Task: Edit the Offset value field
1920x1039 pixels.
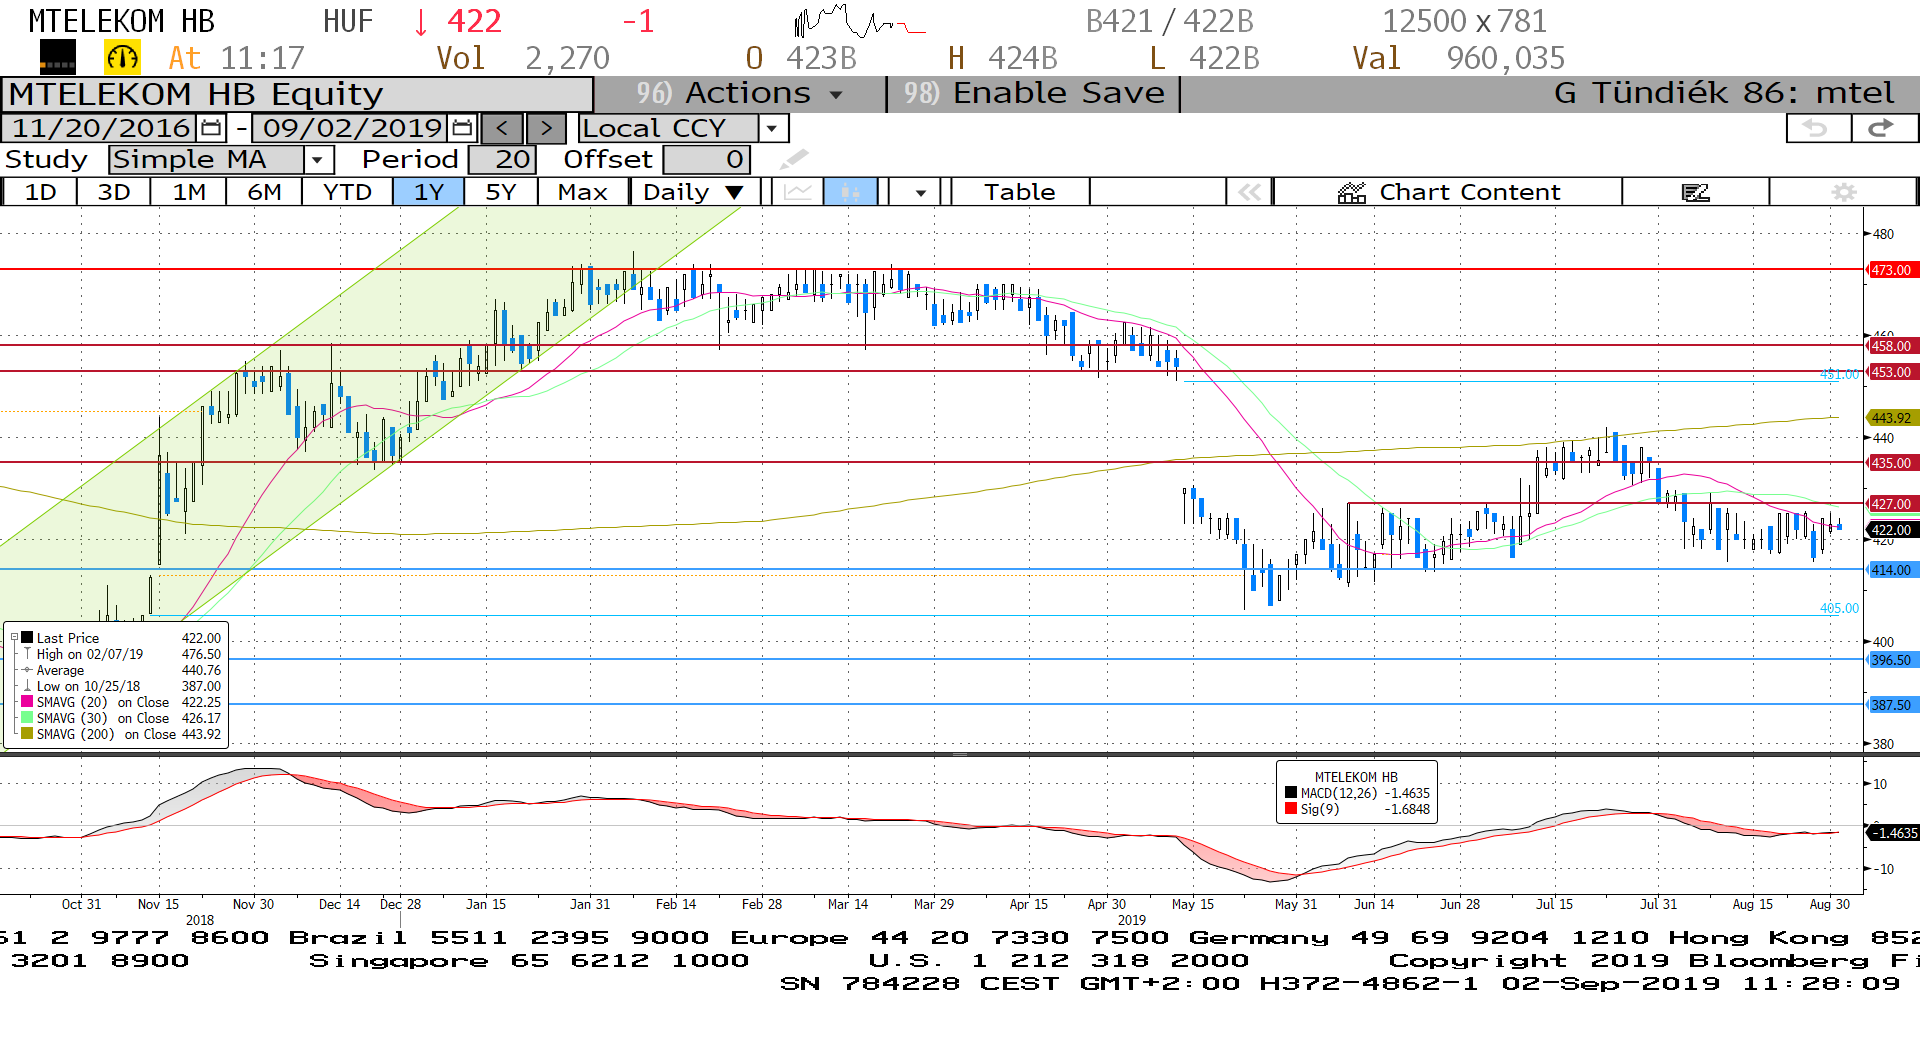Action: [706, 159]
